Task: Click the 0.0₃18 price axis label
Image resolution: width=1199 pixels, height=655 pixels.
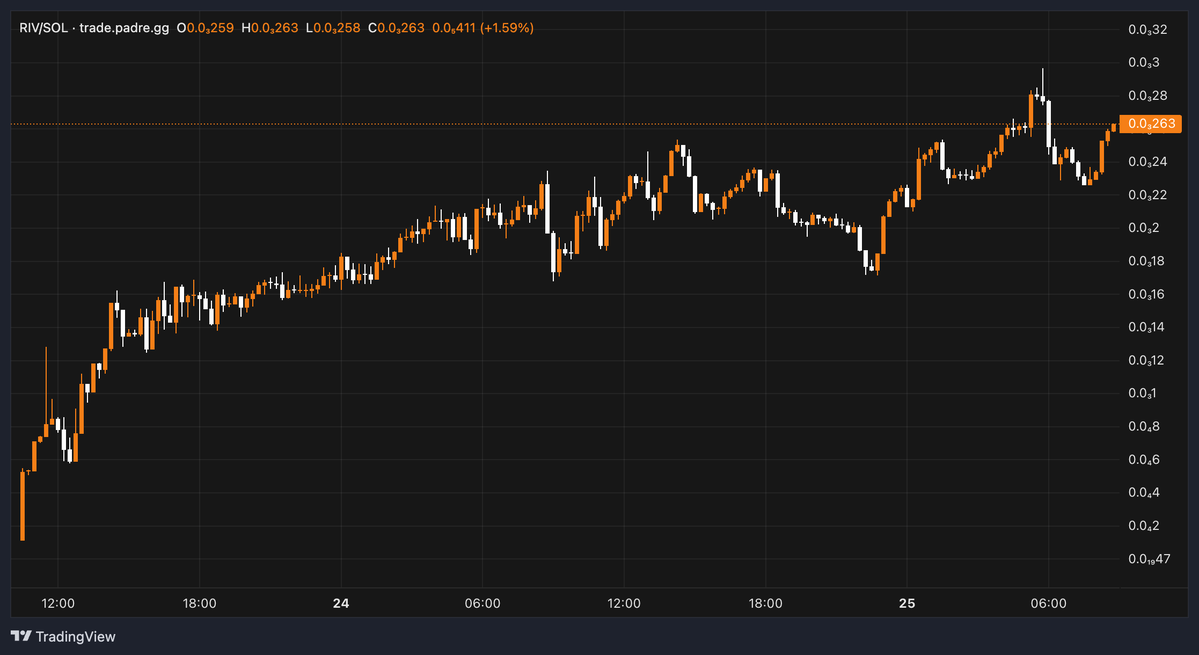Action: [x=1148, y=261]
